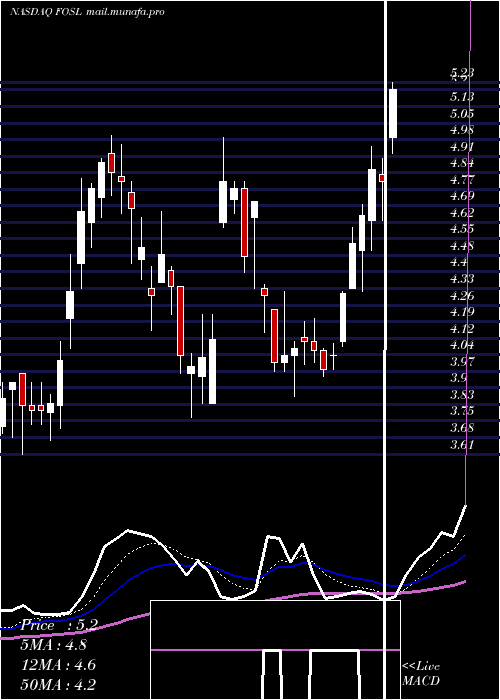Click the <<Live MACD label

coord(421,674)
